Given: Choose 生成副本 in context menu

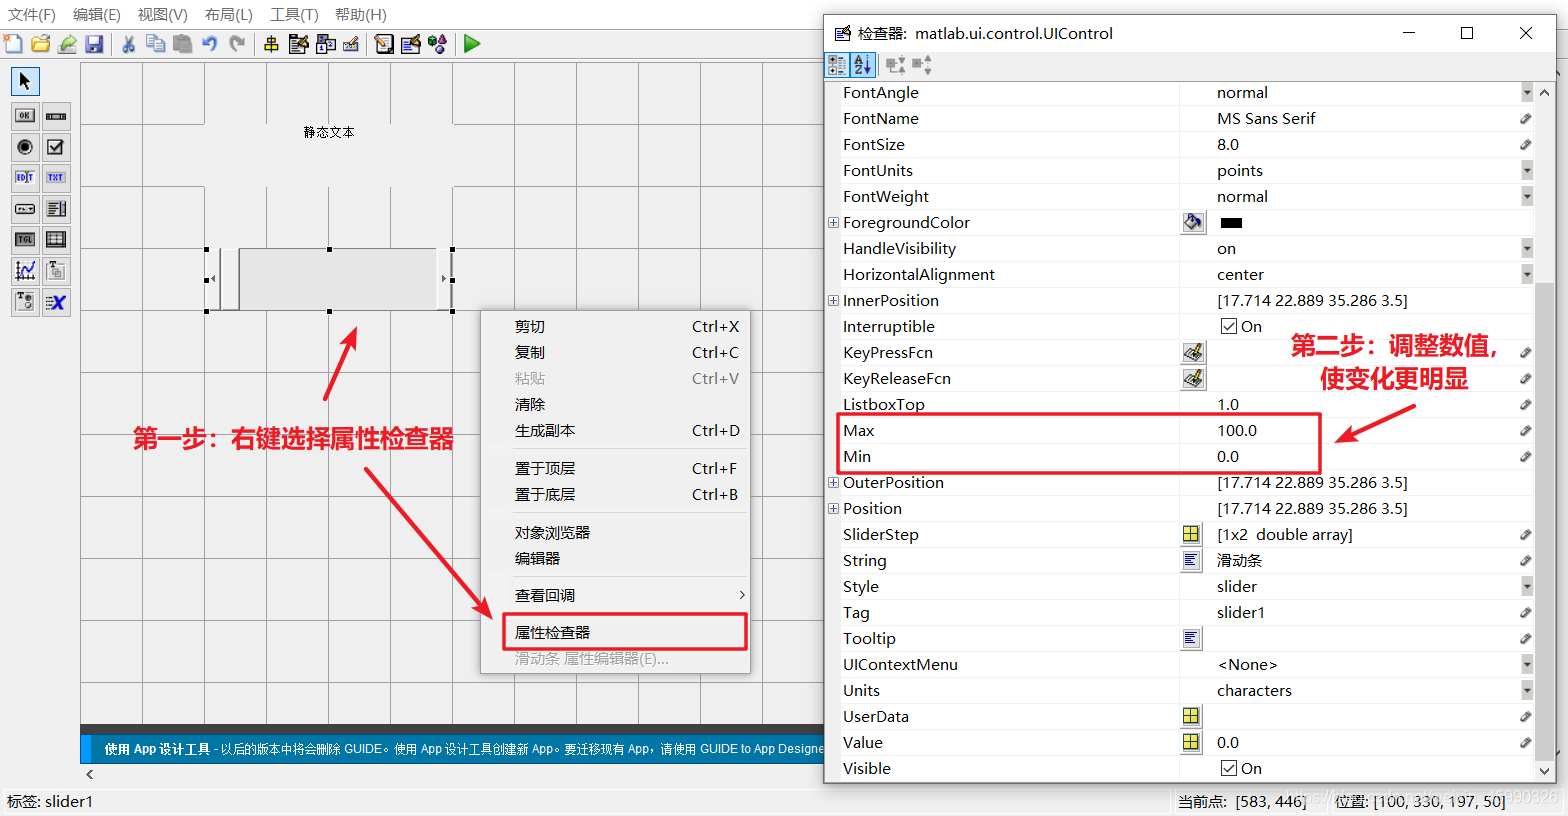Looking at the screenshot, I should click(615, 431).
